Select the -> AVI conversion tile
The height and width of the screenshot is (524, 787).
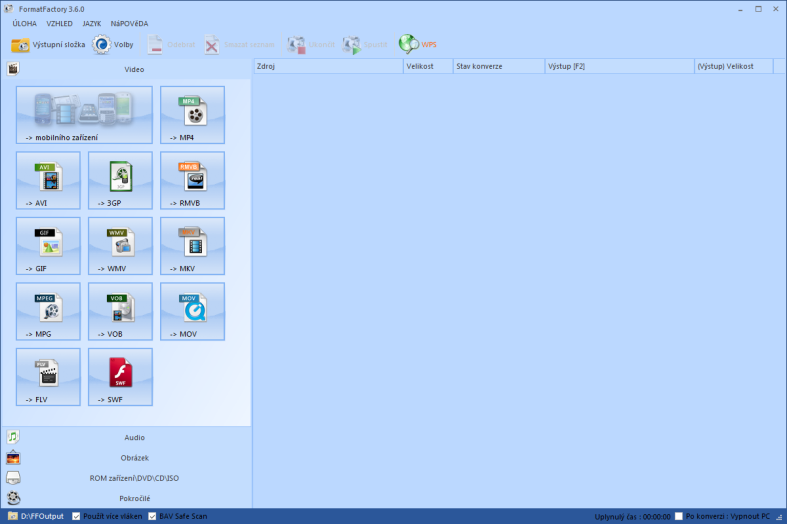click(x=48, y=181)
